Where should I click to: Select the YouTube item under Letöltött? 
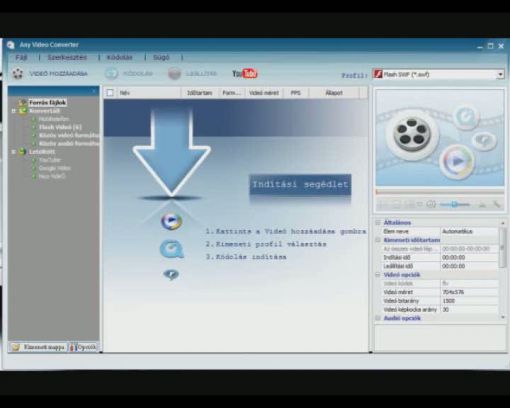50,160
